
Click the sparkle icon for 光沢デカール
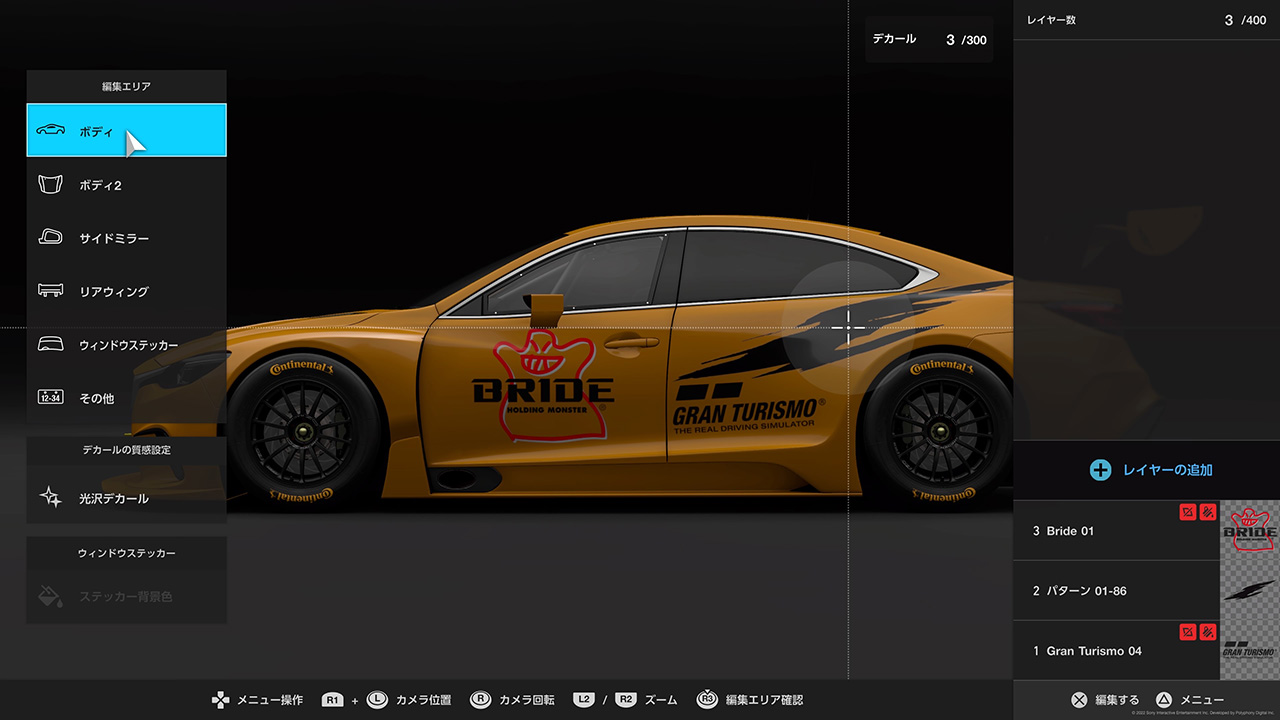[x=50, y=498]
